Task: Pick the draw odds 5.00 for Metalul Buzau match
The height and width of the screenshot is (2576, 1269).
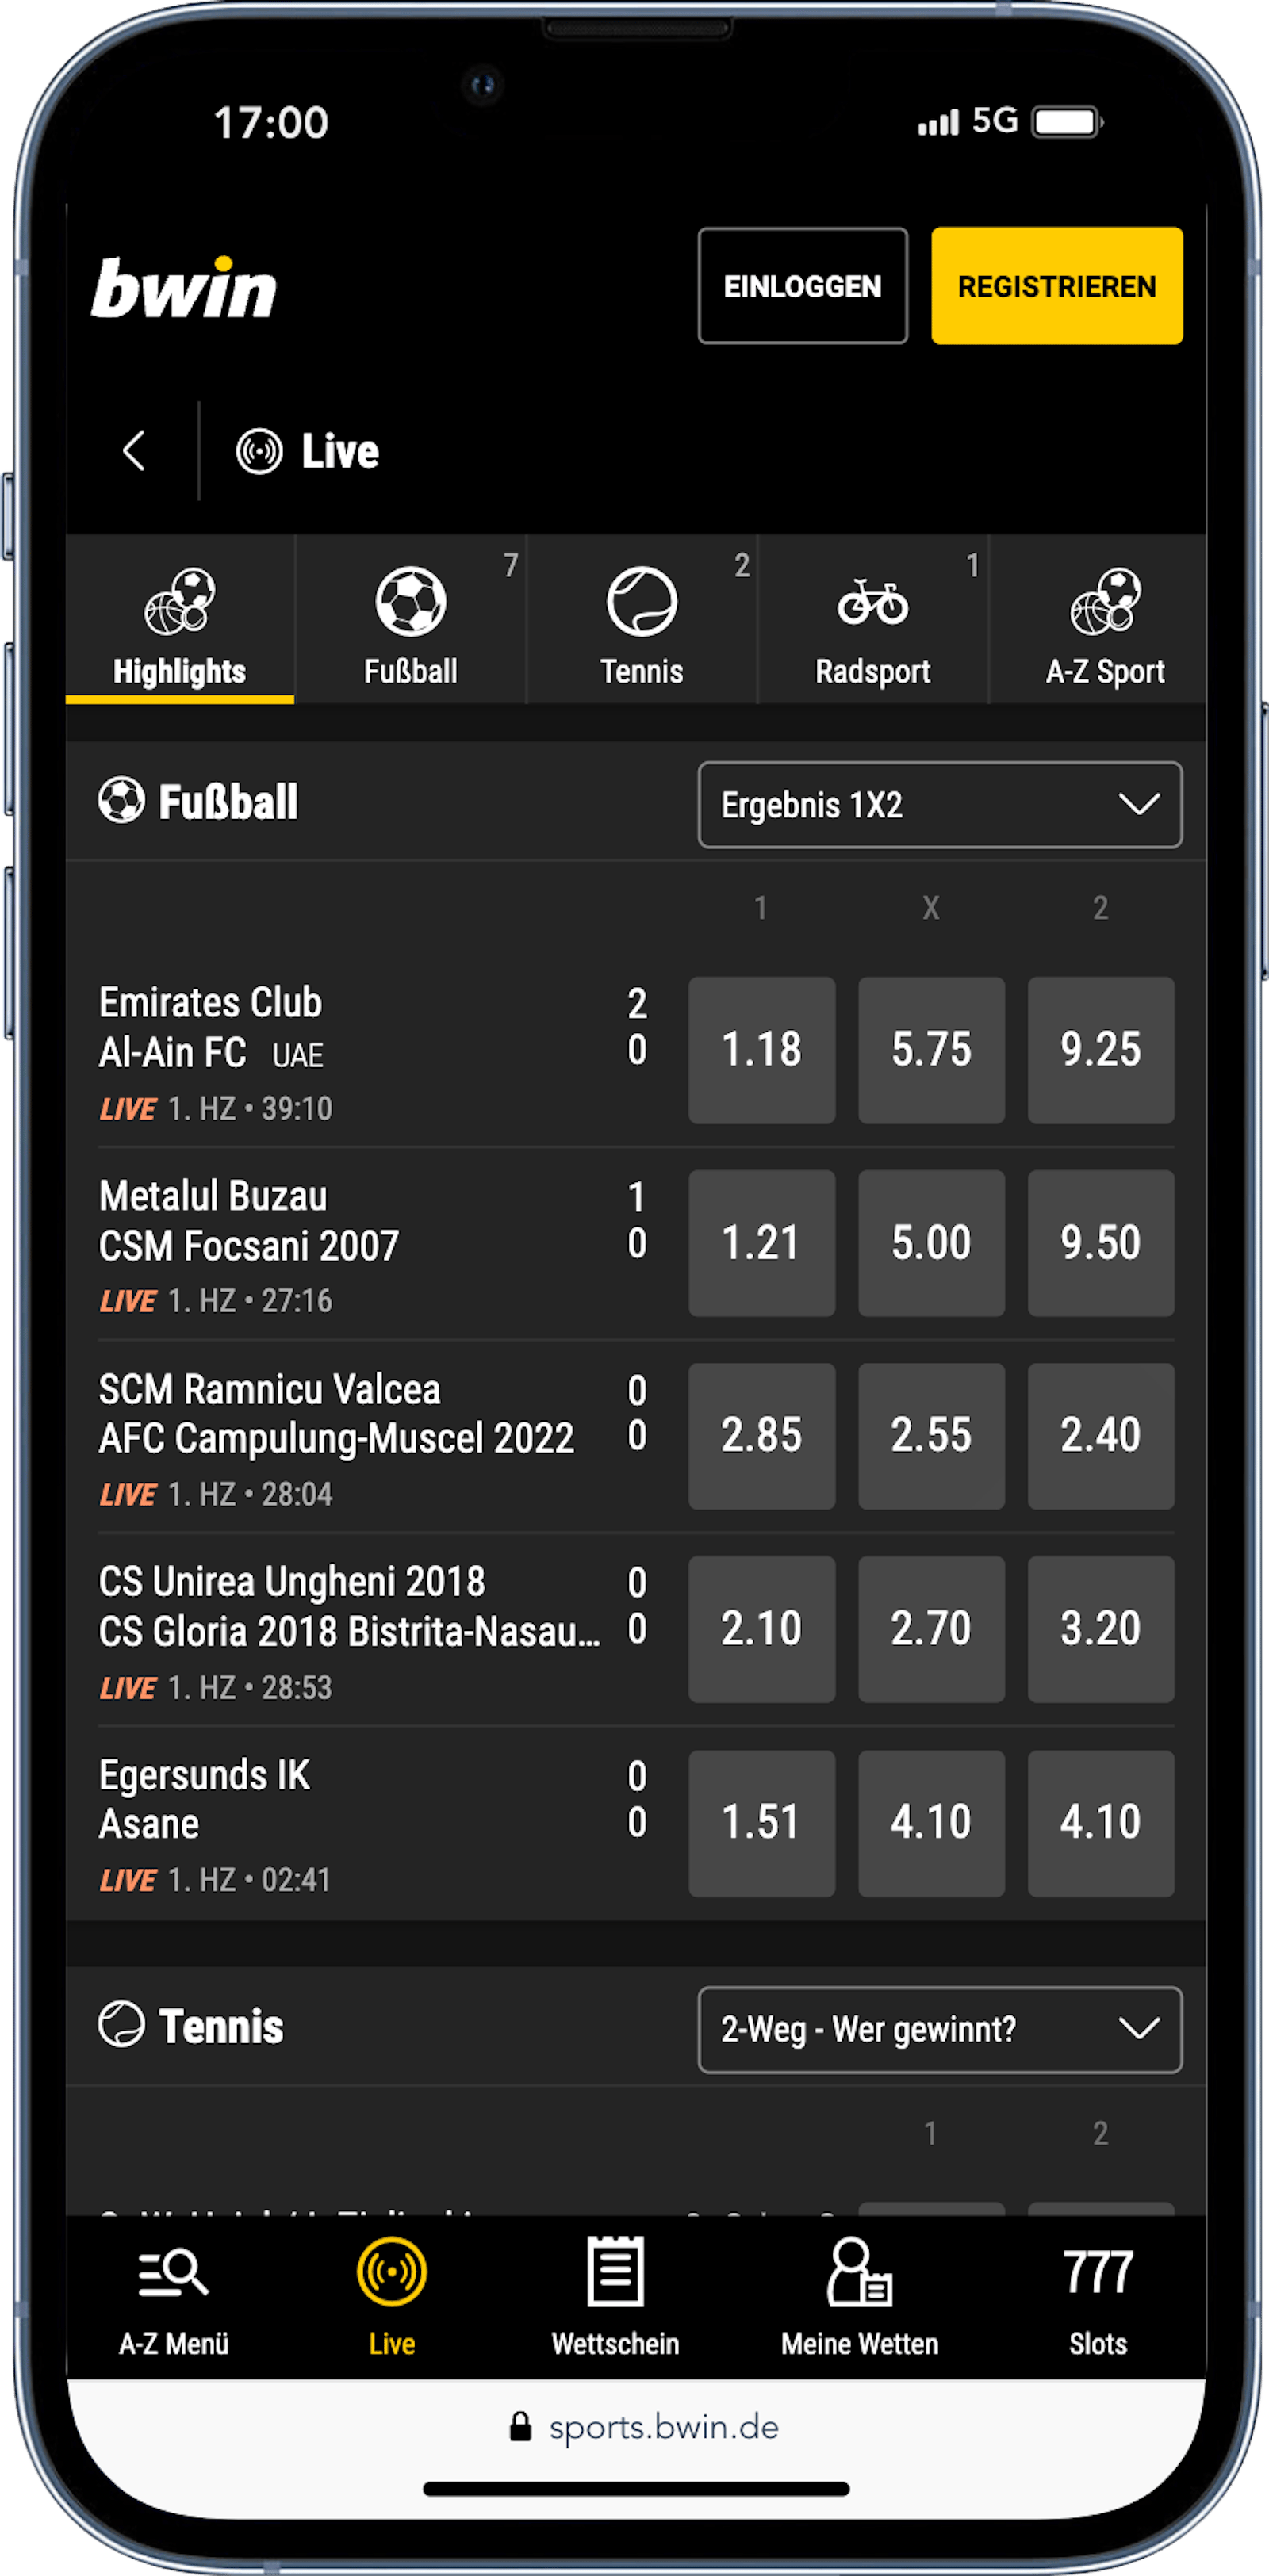Action: pos(930,1242)
